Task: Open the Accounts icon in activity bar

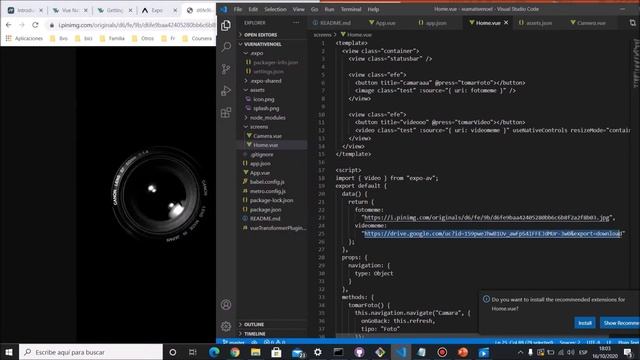Action: tap(226, 304)
